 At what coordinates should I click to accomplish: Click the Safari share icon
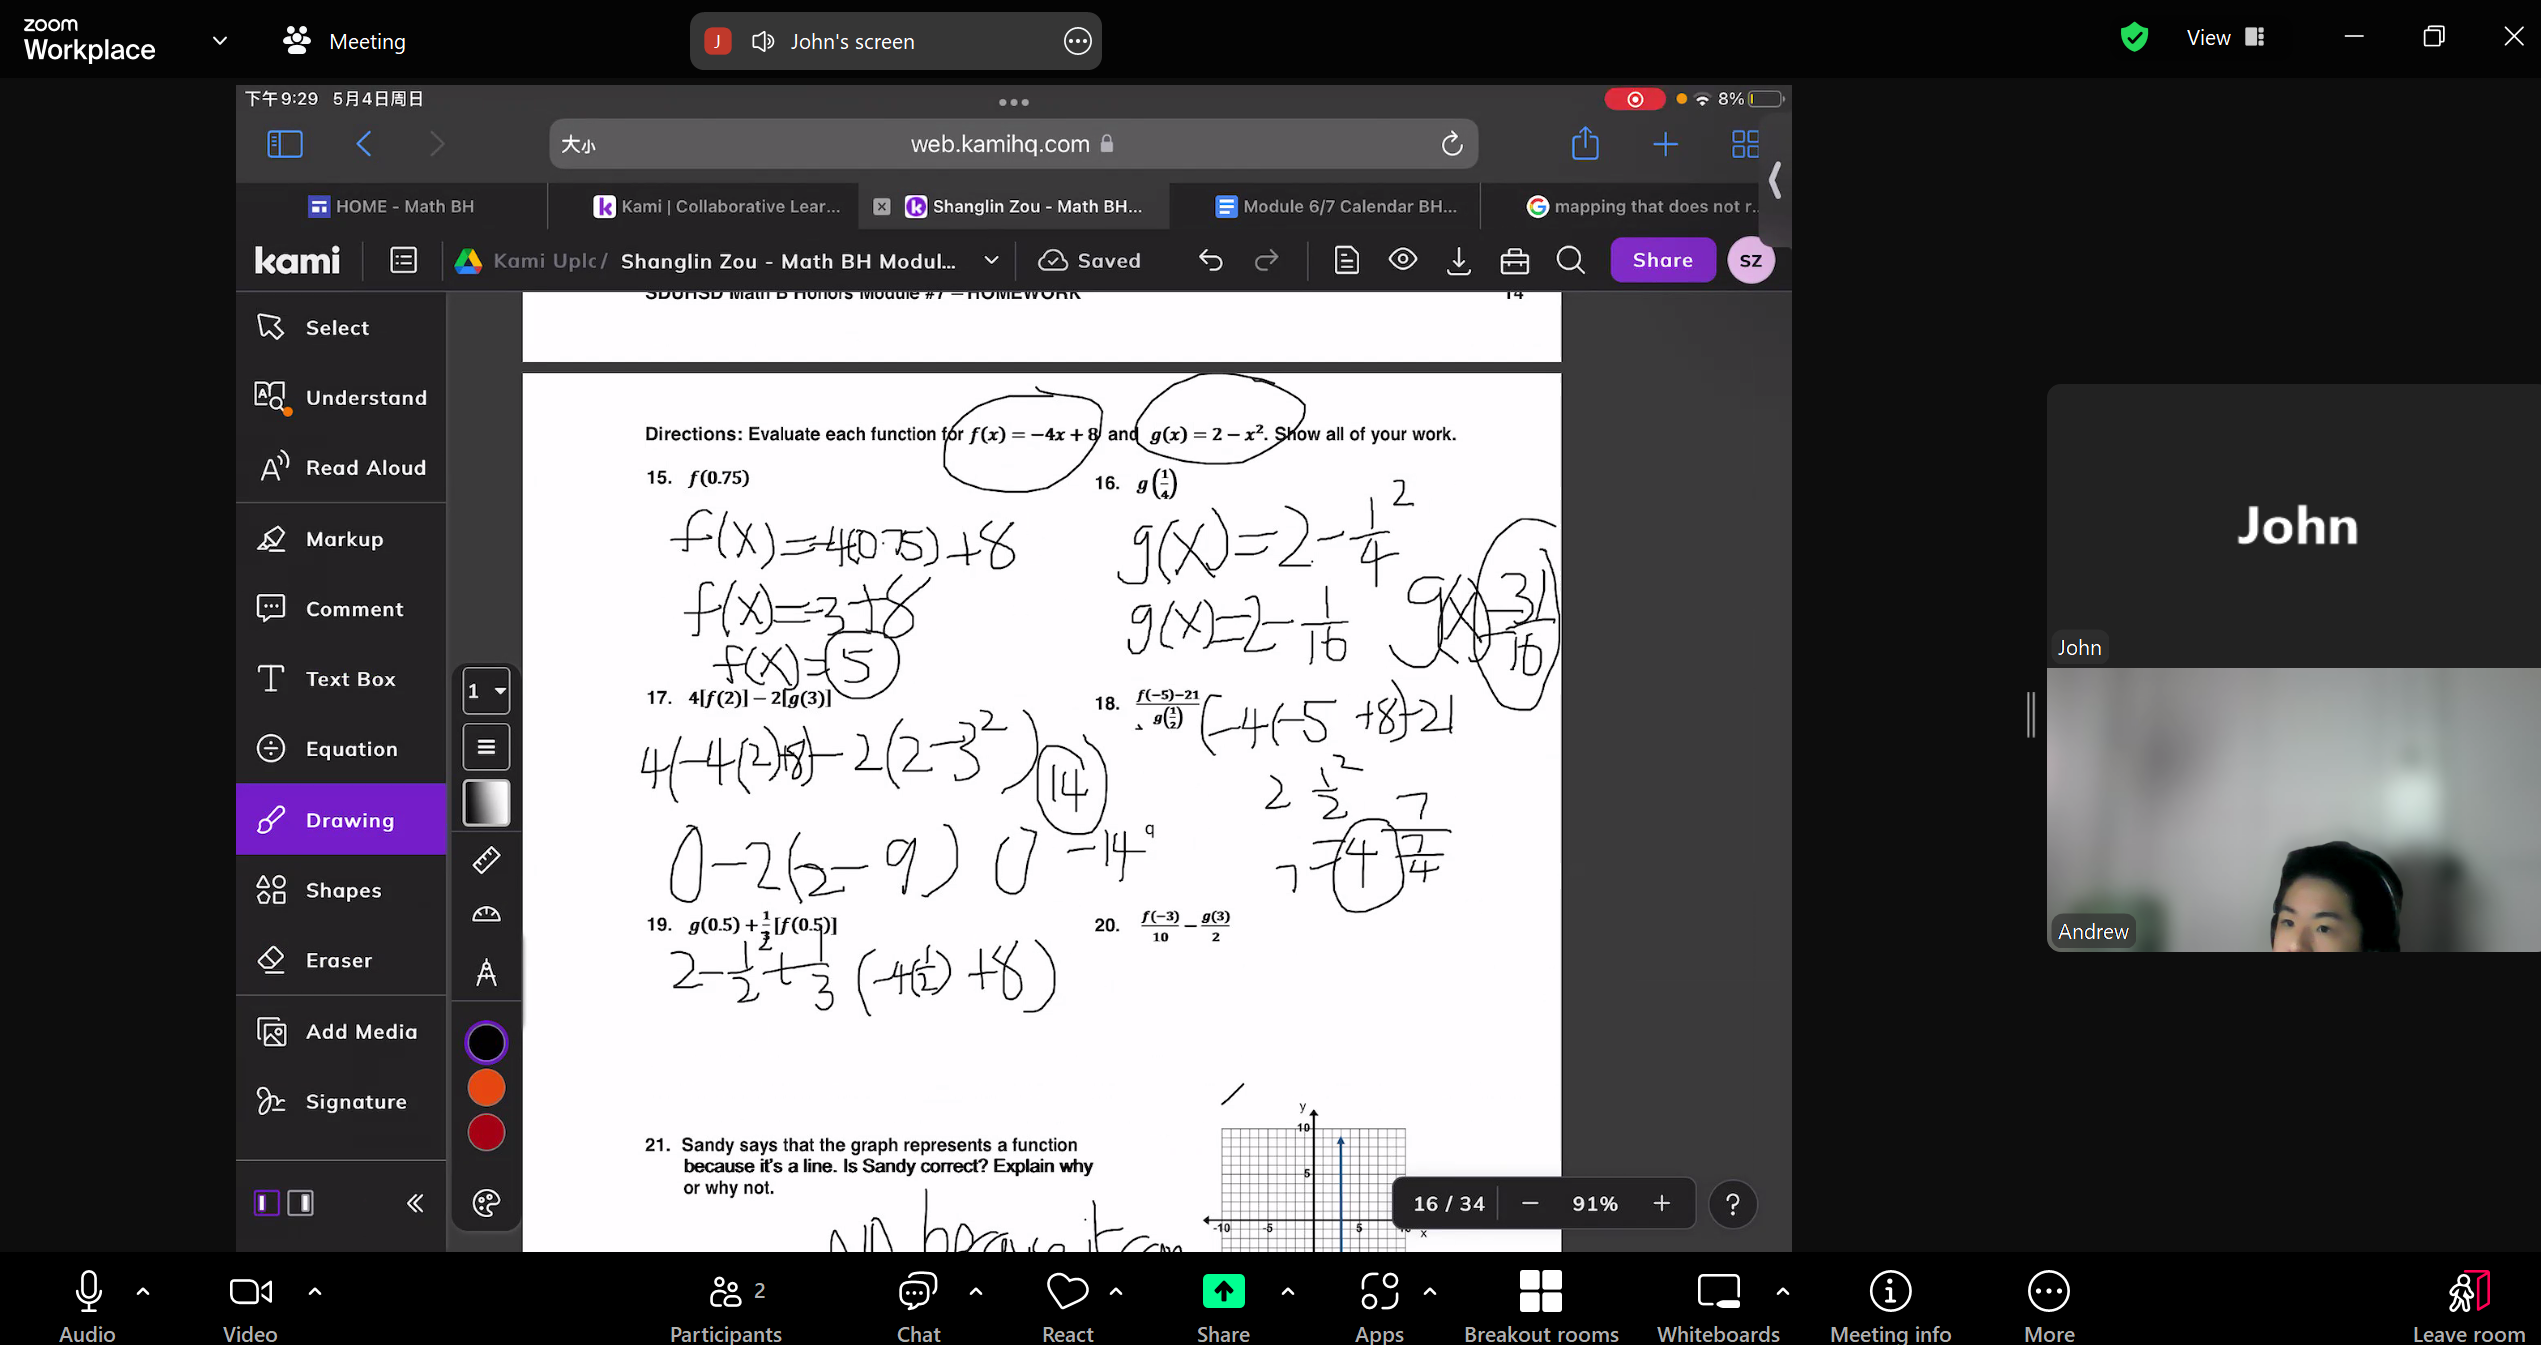tap(1585, 144)
